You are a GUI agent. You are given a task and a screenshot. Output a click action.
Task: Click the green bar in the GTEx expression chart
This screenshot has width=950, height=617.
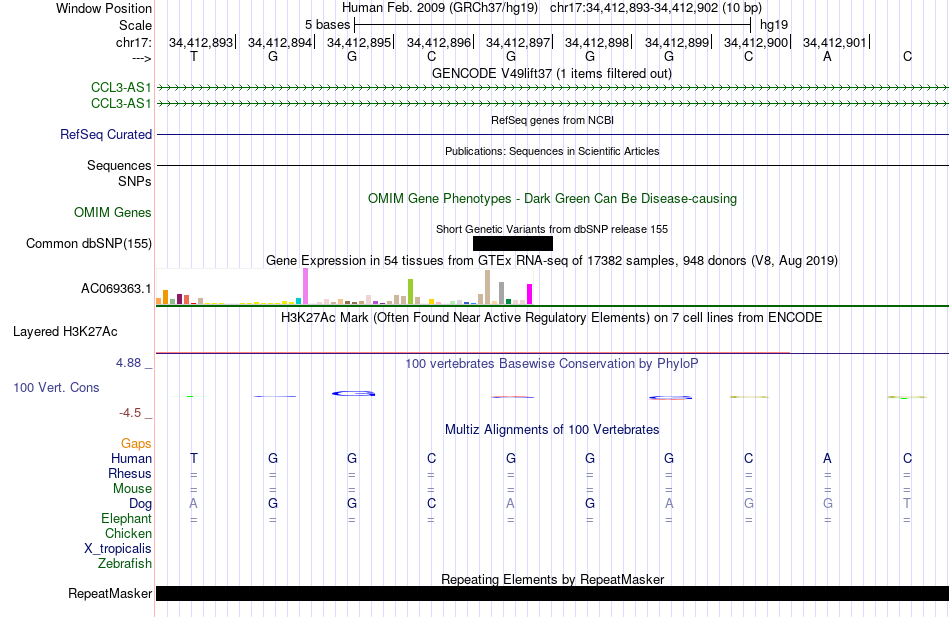(410, 292)
